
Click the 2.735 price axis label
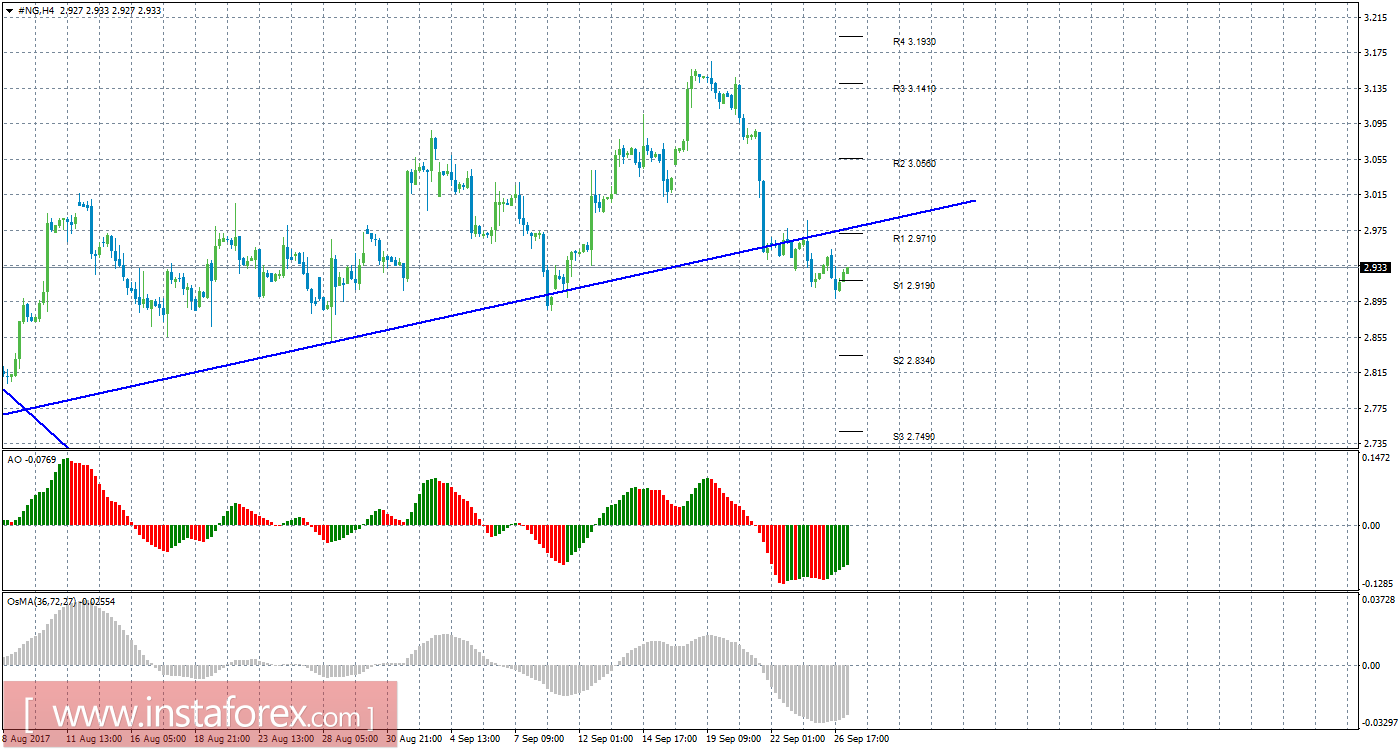[x=1375, y=443]
